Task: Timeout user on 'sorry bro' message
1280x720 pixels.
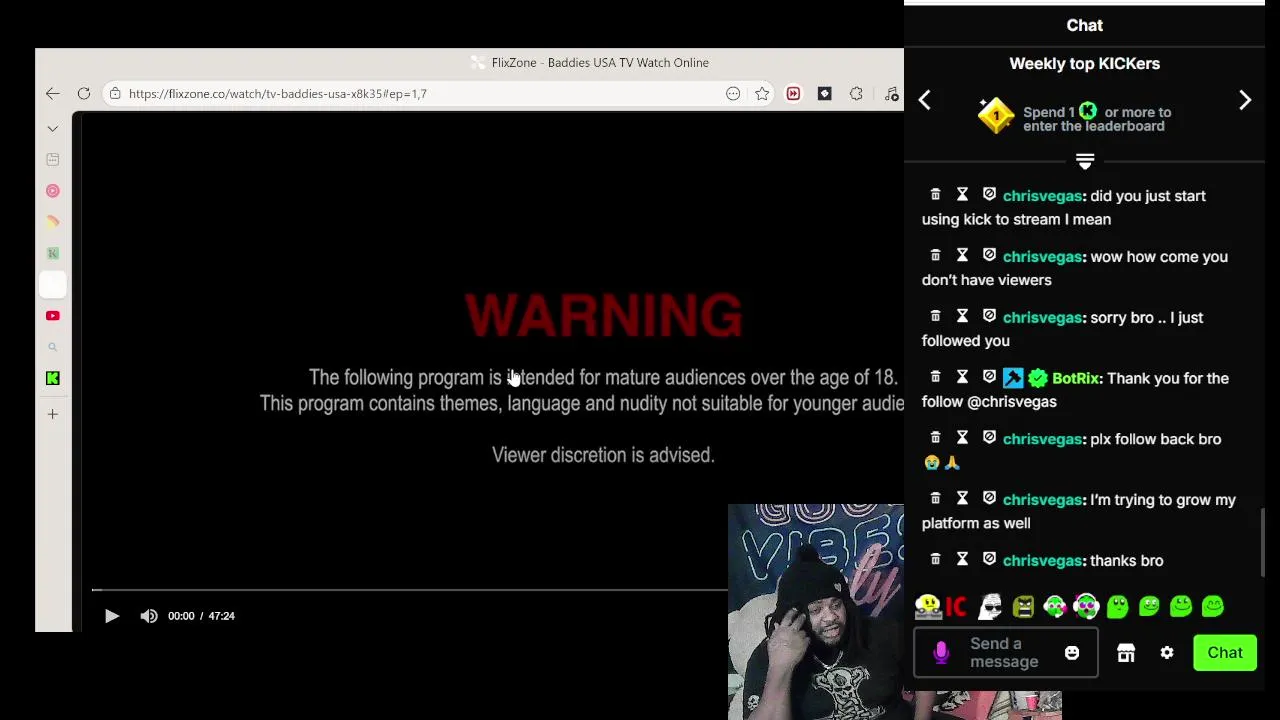Action: tap(962, 317)
